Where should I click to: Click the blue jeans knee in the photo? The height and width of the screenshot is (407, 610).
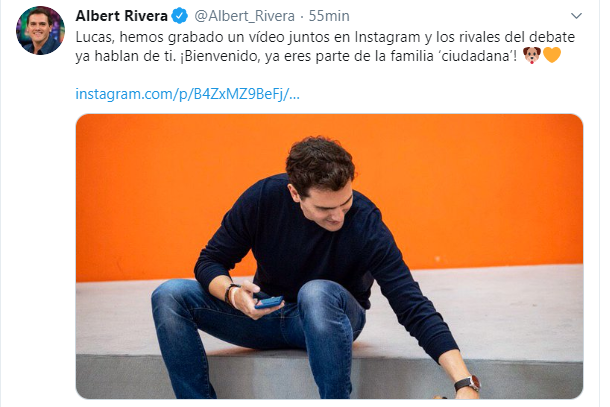point(321,294)
